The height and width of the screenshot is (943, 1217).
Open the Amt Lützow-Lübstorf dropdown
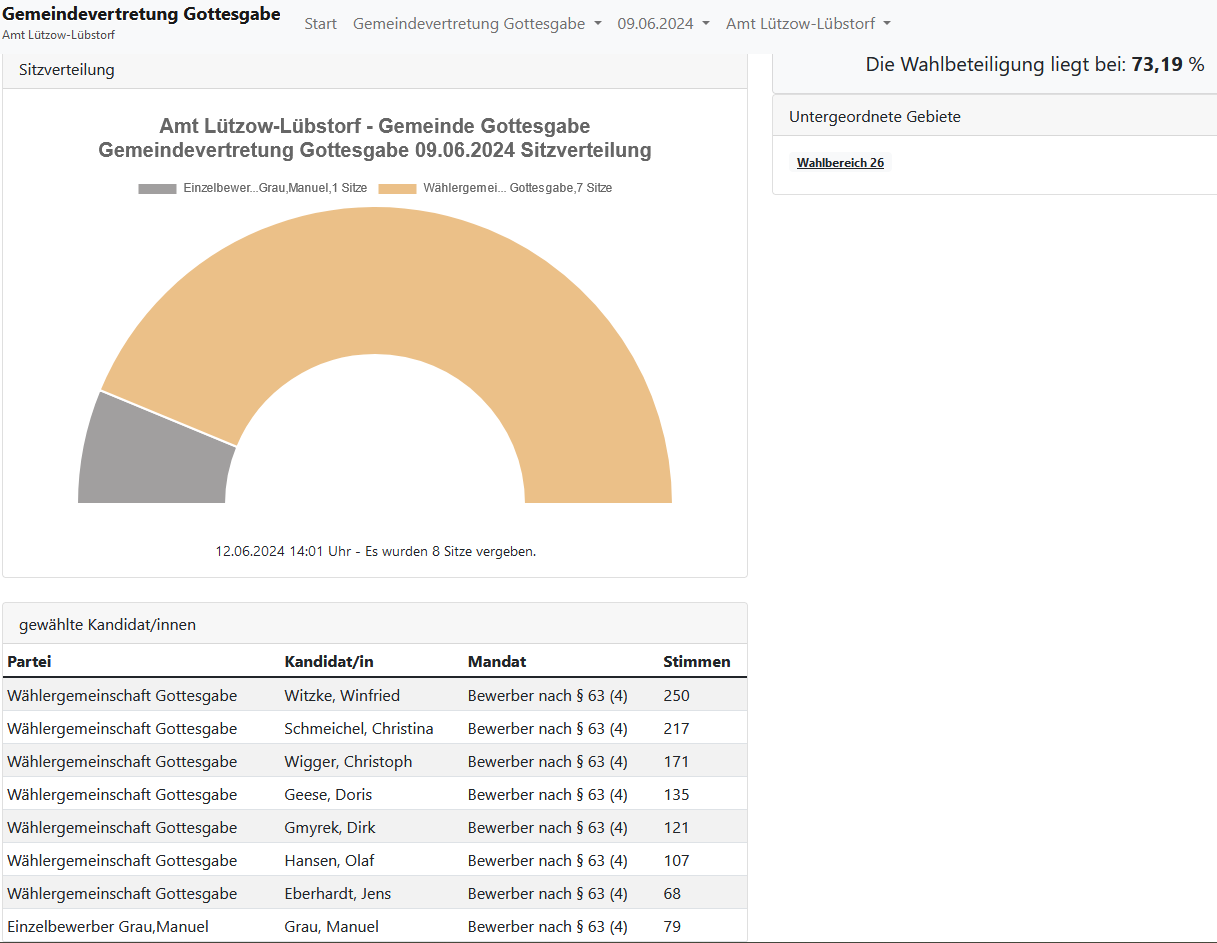pos(808,24)
